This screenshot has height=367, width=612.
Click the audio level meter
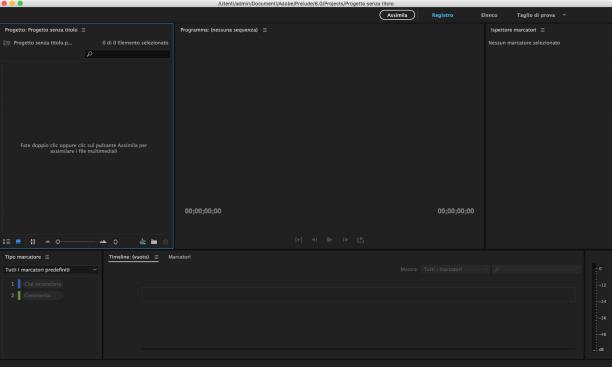coord(596,308)
